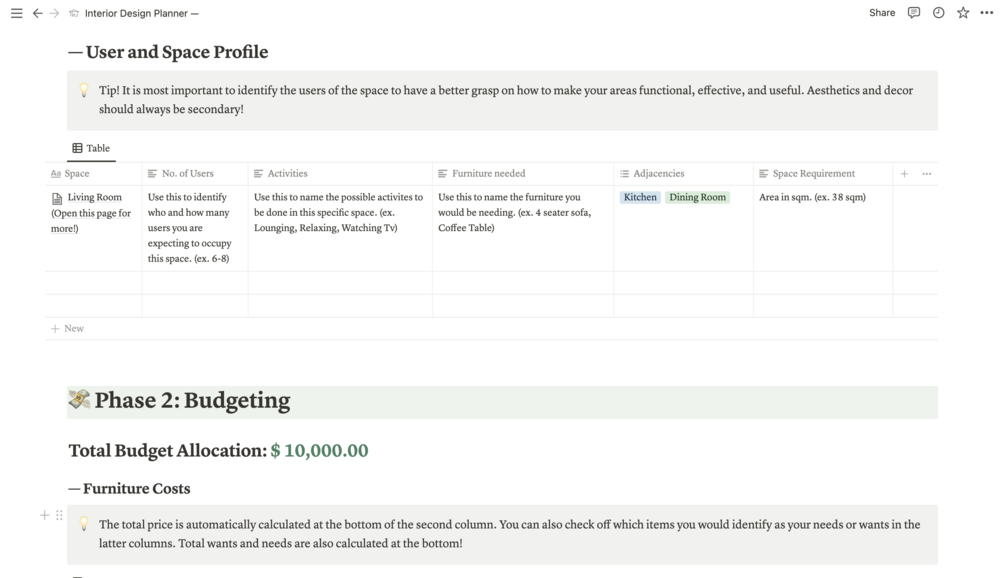This screenshot has width=1005, height=578.
Task: Go back with the left arrow
Action: pyautogui.click(x=37, y=13)
